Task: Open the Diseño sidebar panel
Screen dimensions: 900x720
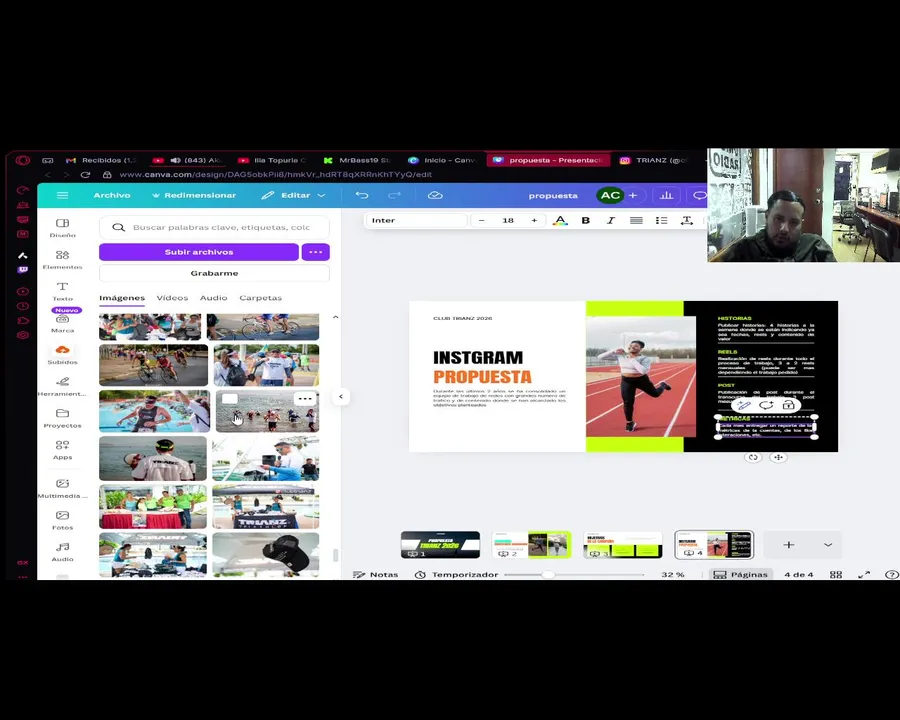Action: click(x=63, y=227)
